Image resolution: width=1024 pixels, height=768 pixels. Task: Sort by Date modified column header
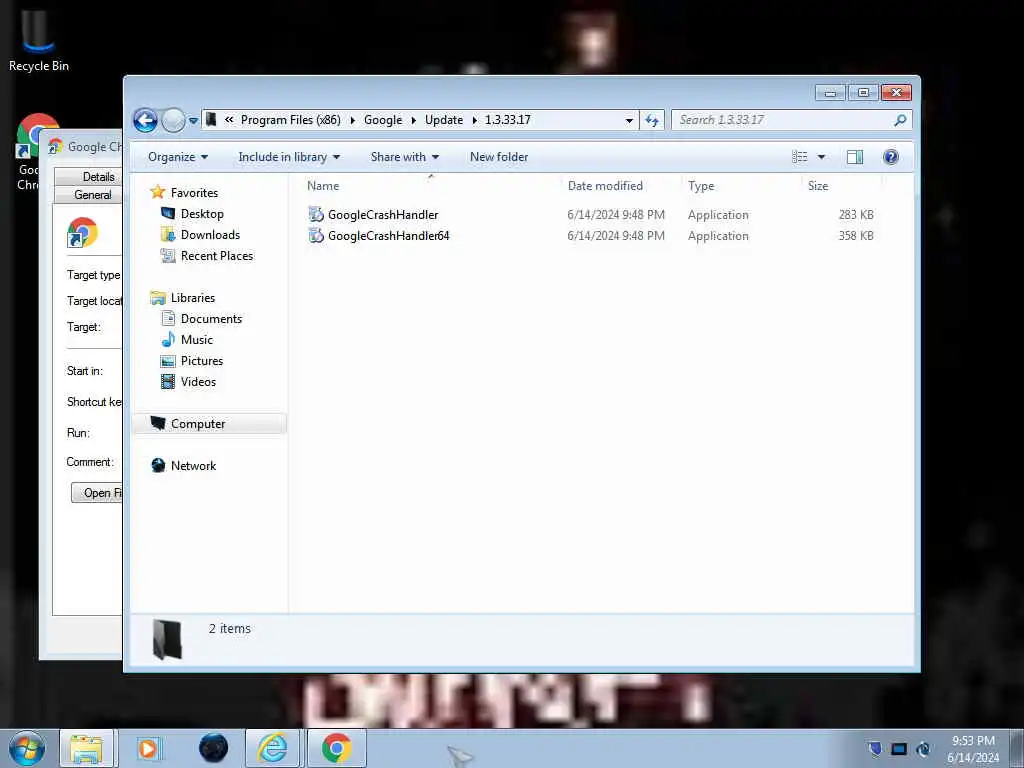(605, 185)
